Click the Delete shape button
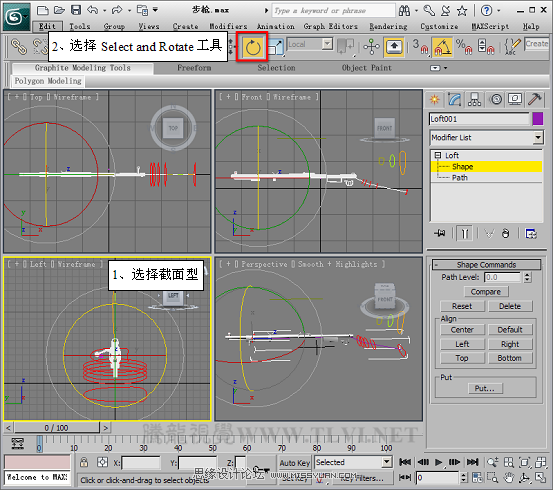The width and height of the screenshot is (553, 490). coord(510,306)
